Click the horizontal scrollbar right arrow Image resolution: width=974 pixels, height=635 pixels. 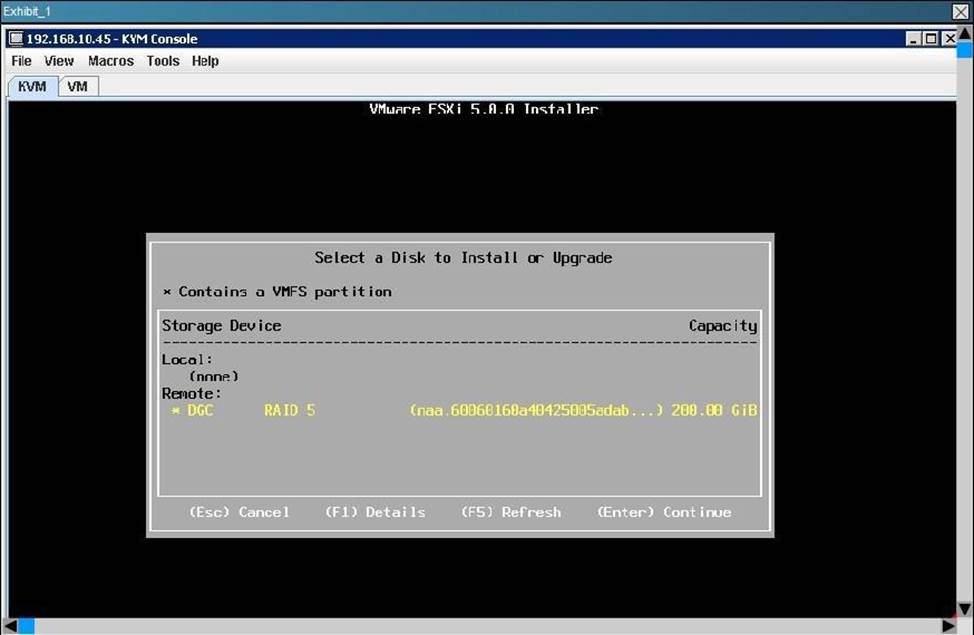pyautogui.click(x=949, y=626)
